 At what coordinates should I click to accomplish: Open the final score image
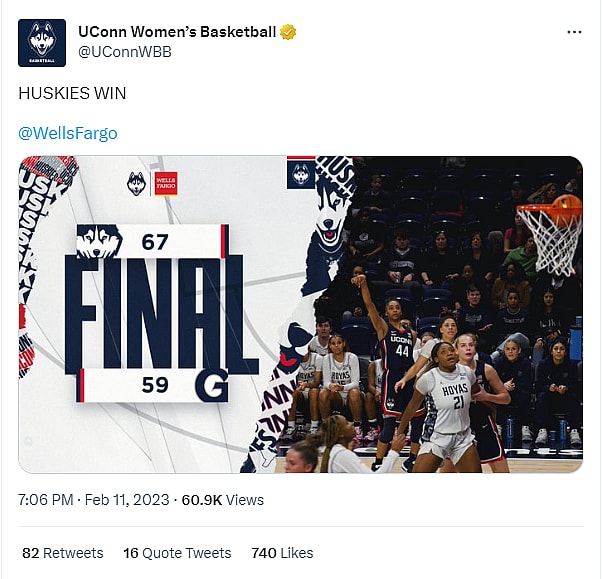(x=301, y=314)
